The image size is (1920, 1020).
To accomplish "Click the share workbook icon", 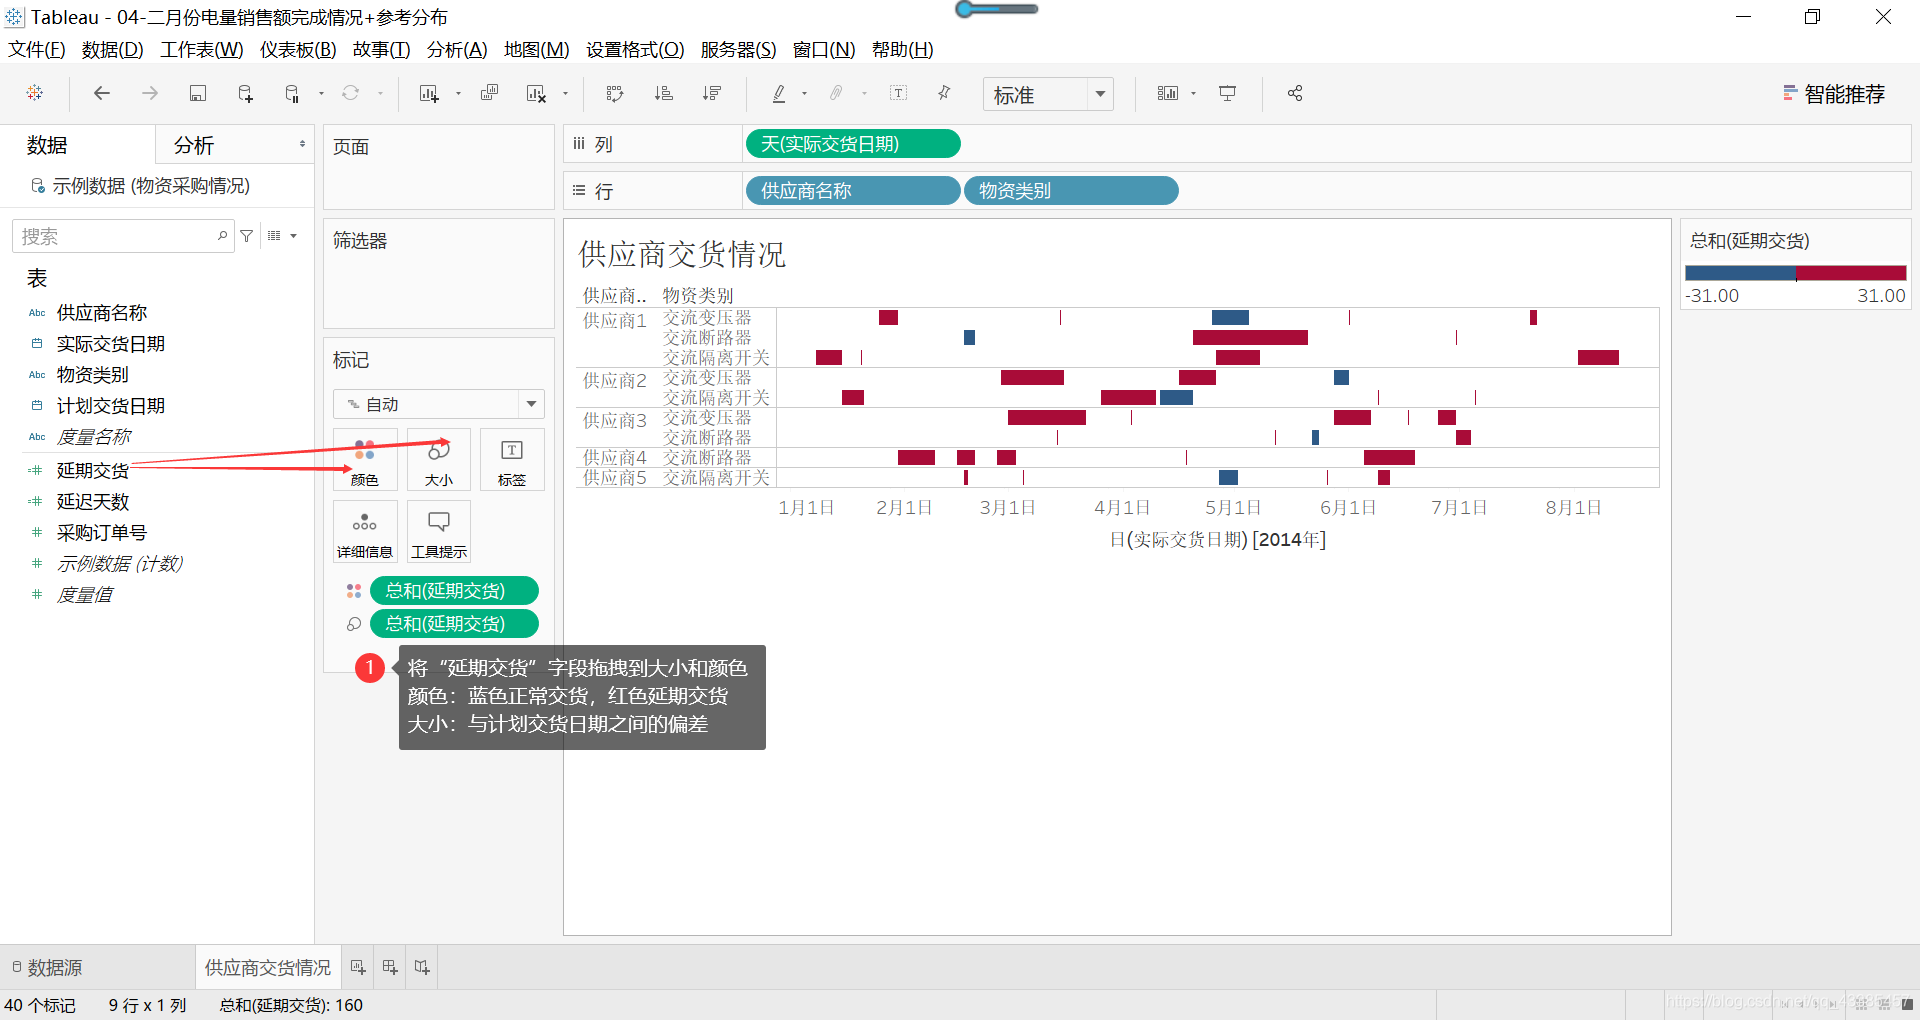I will 1295,93.
